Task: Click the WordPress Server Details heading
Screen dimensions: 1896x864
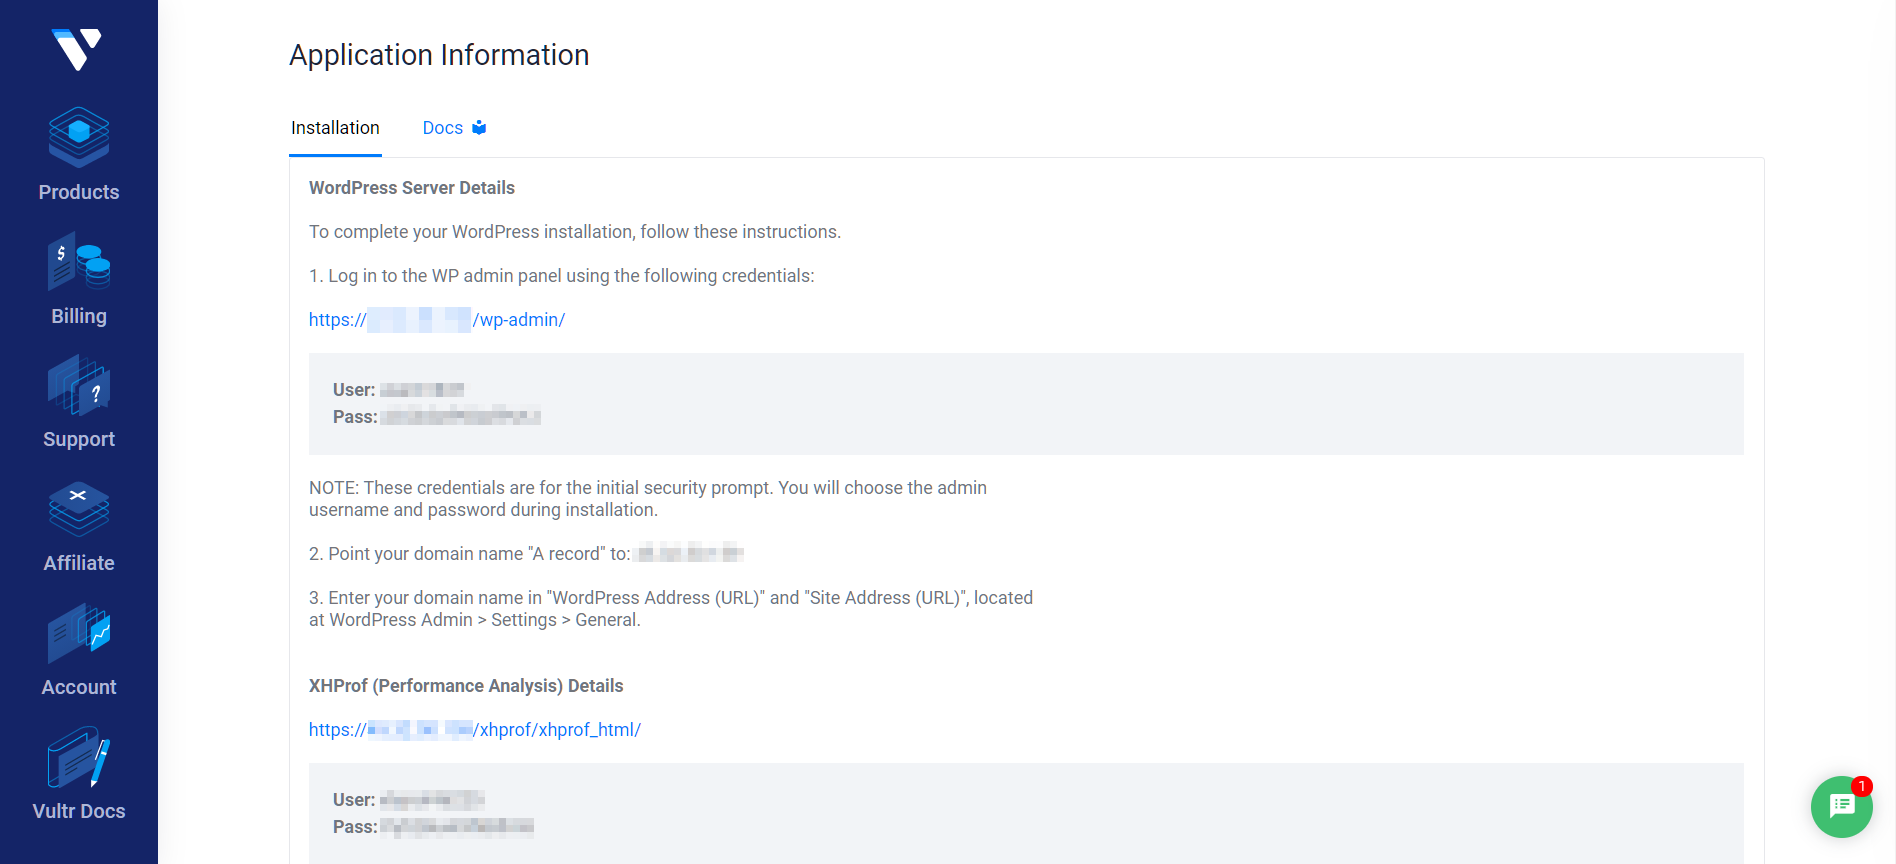Action: tap(412, 188)
